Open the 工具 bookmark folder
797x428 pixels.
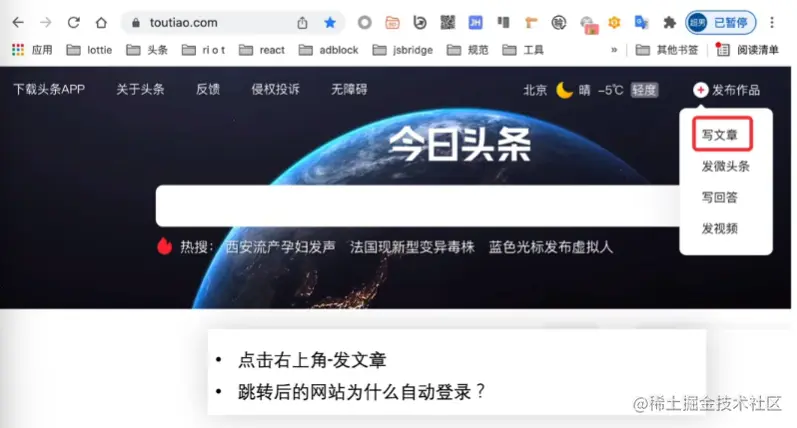coord(523,50)
